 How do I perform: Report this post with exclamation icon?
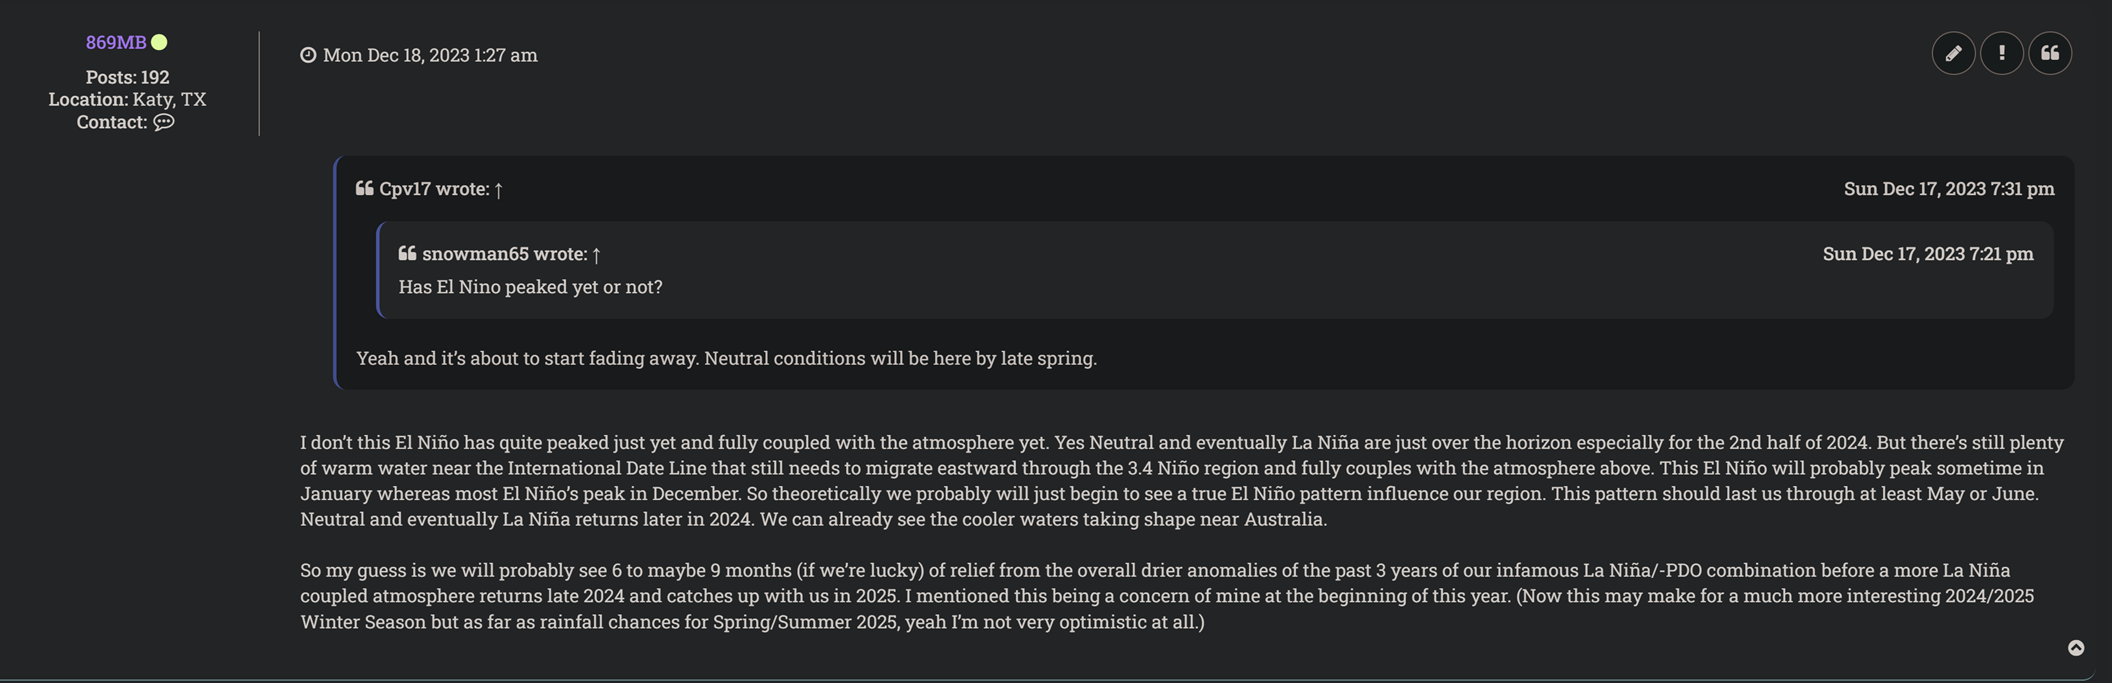(2001, 53)
